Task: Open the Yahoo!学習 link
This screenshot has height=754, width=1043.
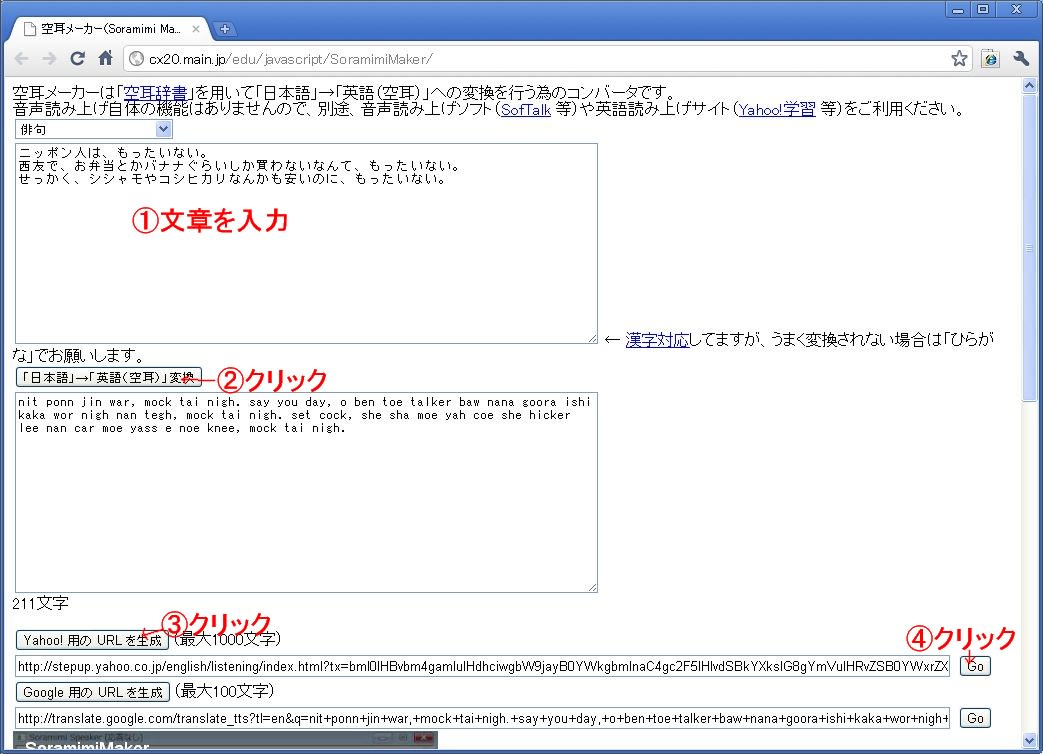Action: 777,110
